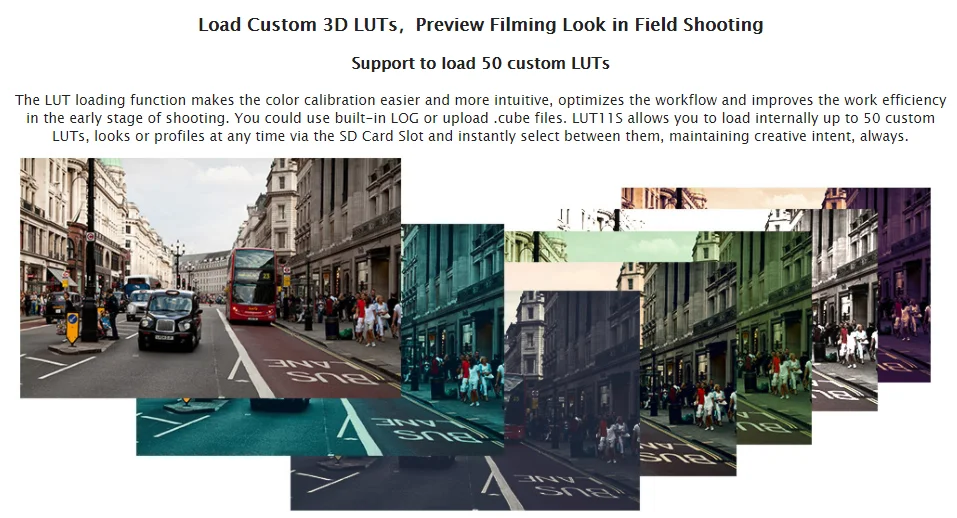Click the heading 'Load Custom 3D LUTs'
This screenshot has width=957, height=518.
pos(298,25)
